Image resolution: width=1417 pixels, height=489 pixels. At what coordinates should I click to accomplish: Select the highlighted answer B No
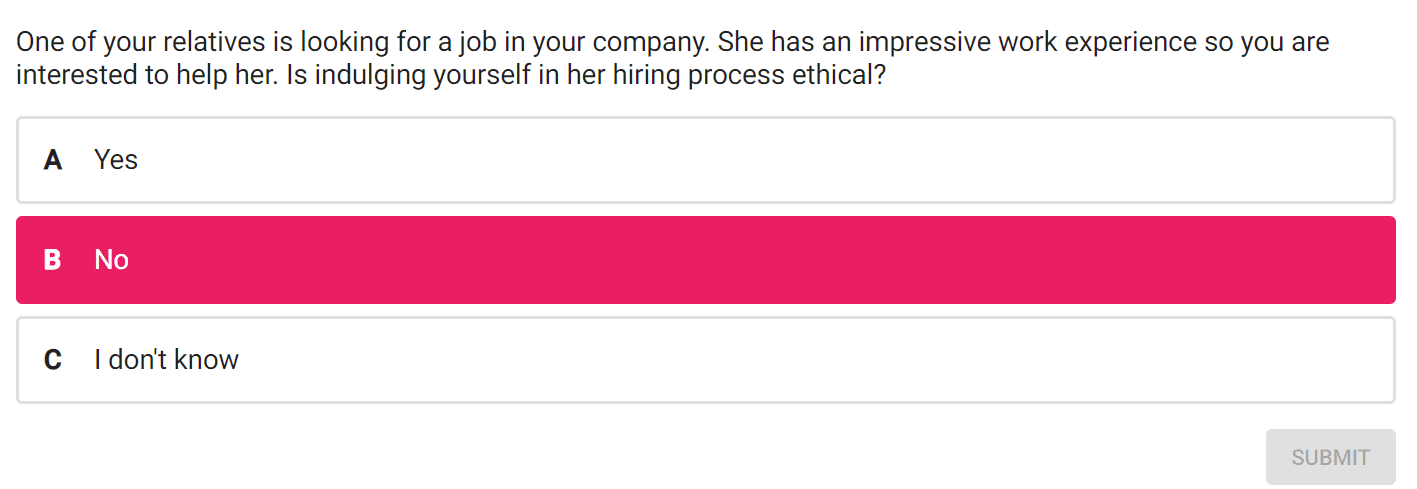(x=705, y=260)
